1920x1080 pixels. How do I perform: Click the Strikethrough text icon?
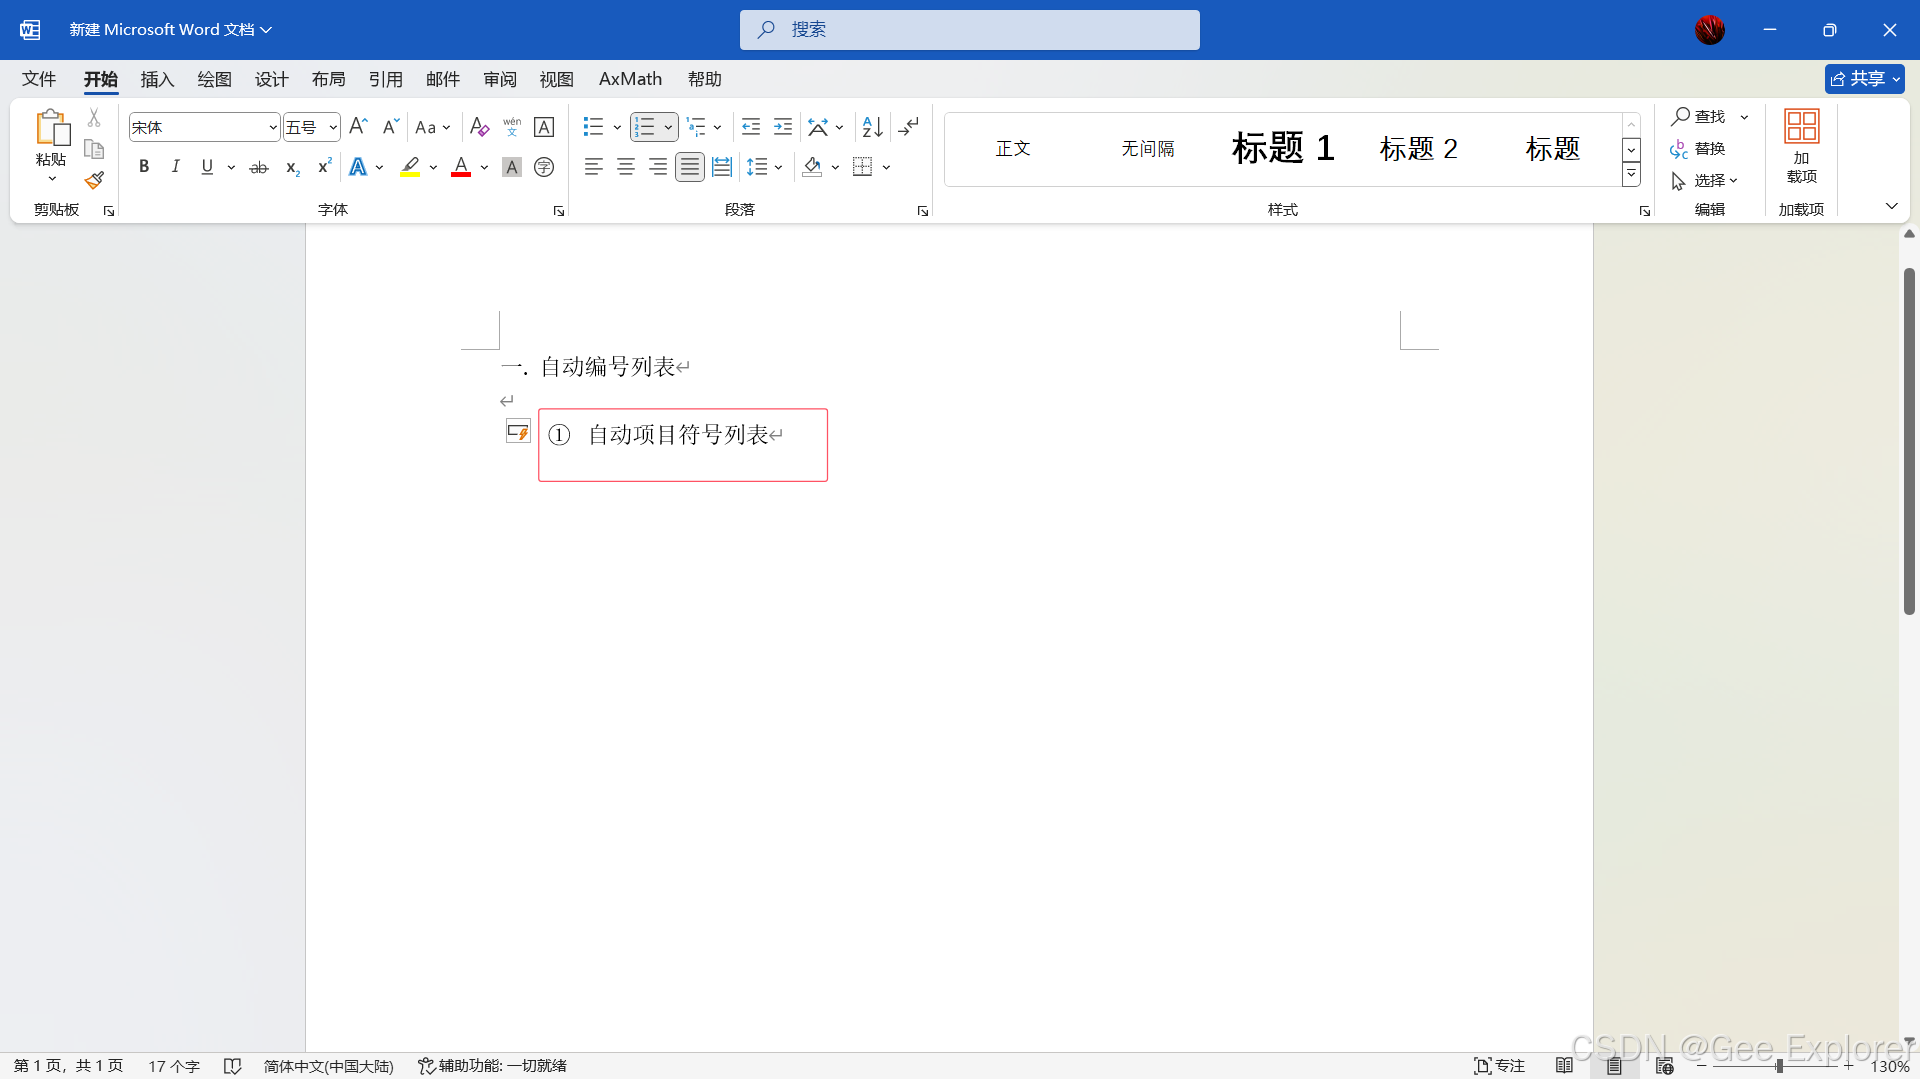[259, 167]
